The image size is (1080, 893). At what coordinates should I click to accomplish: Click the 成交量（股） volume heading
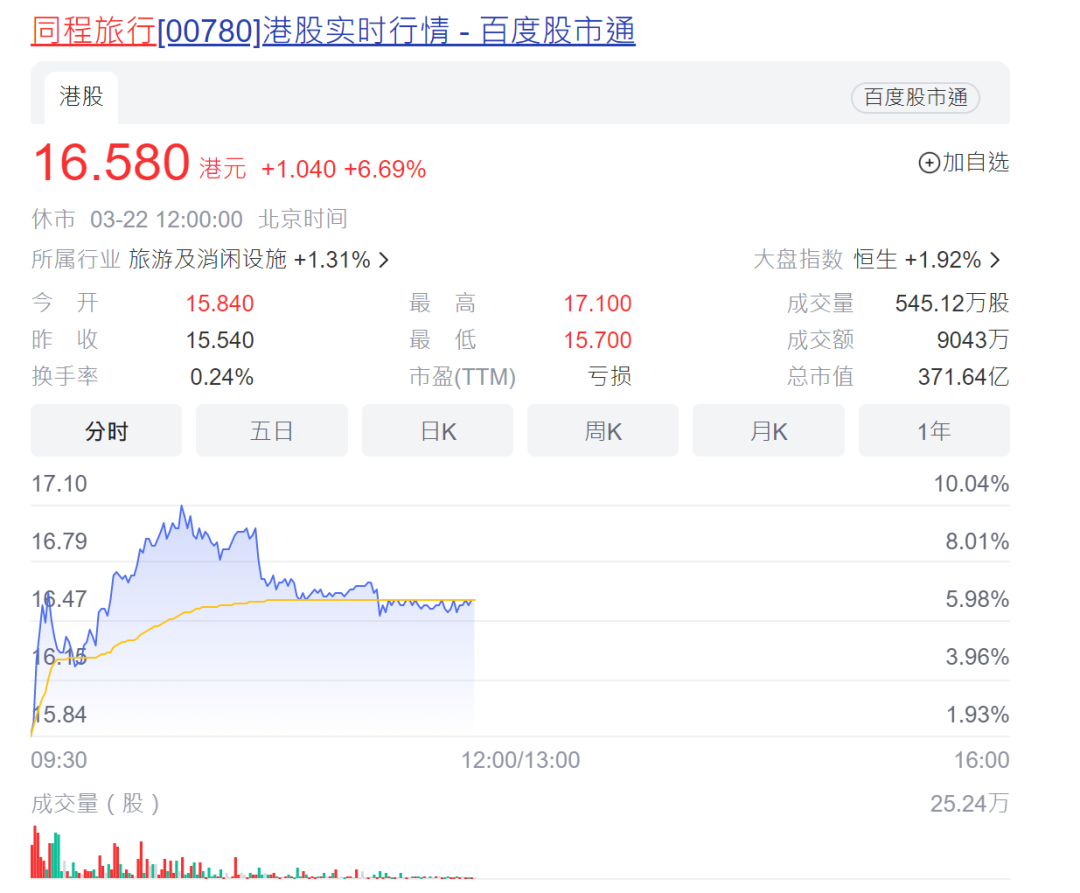point(95,803)
